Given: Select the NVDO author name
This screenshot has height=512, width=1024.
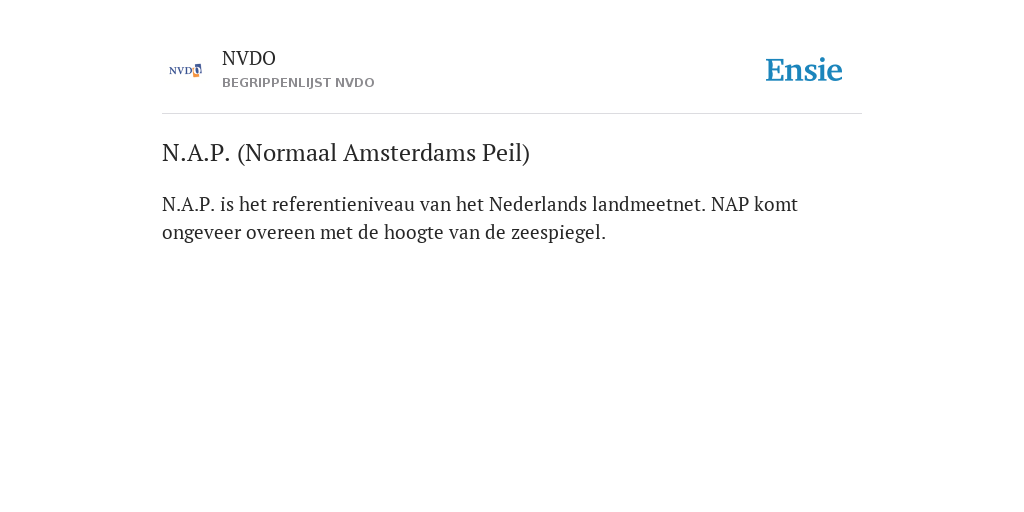Looking at the screenshot, I should coord(249,58).
